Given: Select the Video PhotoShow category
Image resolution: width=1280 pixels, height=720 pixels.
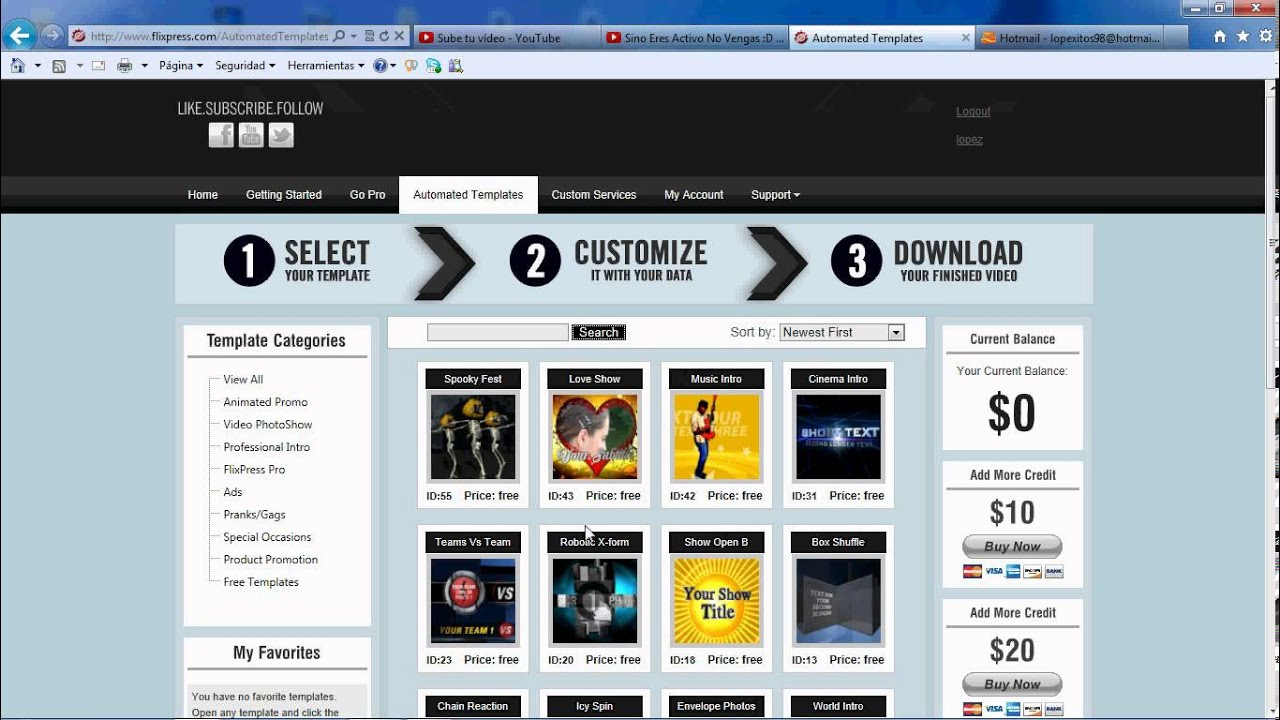Looking at the screenshot, I should pos(268,425).
